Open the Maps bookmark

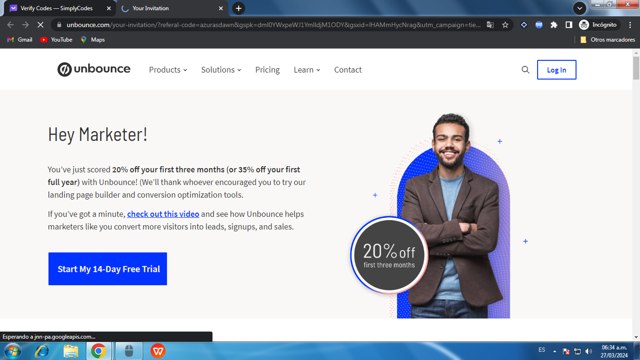coord(93,40)
